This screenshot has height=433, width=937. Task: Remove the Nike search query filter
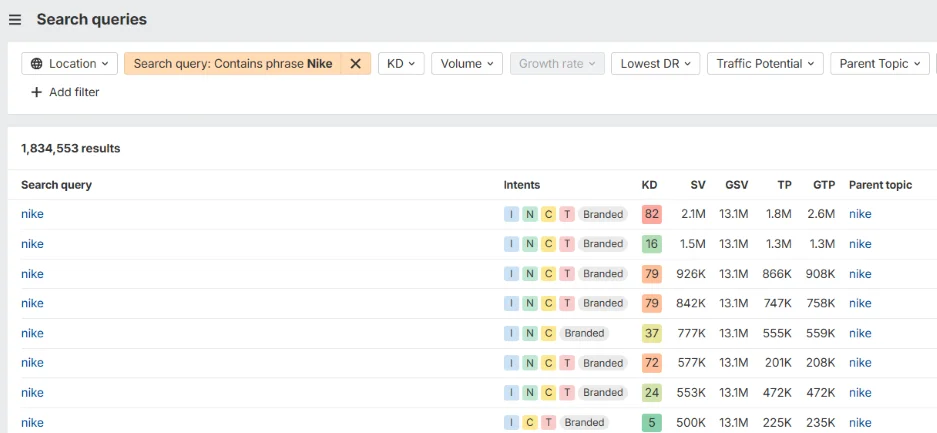tap(355, 64)
